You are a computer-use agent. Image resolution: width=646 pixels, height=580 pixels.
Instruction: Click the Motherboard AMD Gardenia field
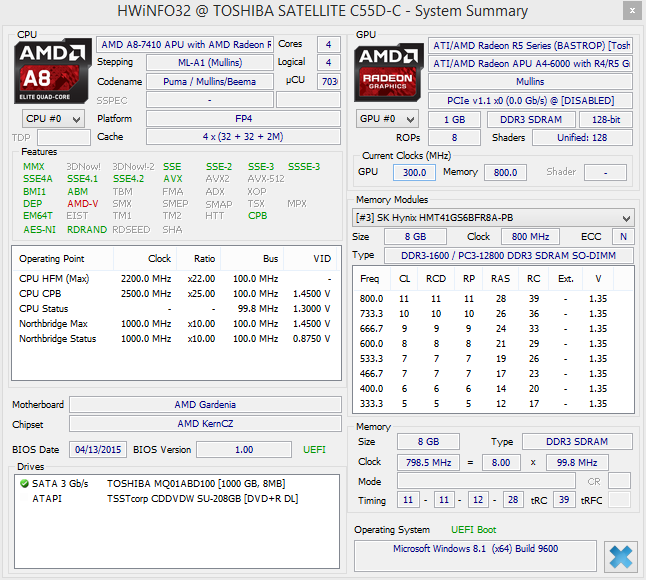click(x=205, y=405)
